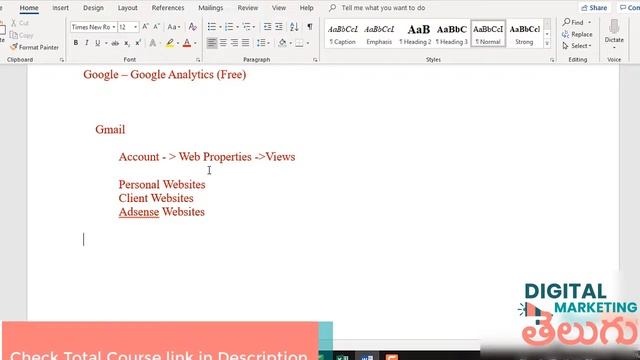Apply the Heading 3 style
The image size is (640, 360).
tap(451, 34)
